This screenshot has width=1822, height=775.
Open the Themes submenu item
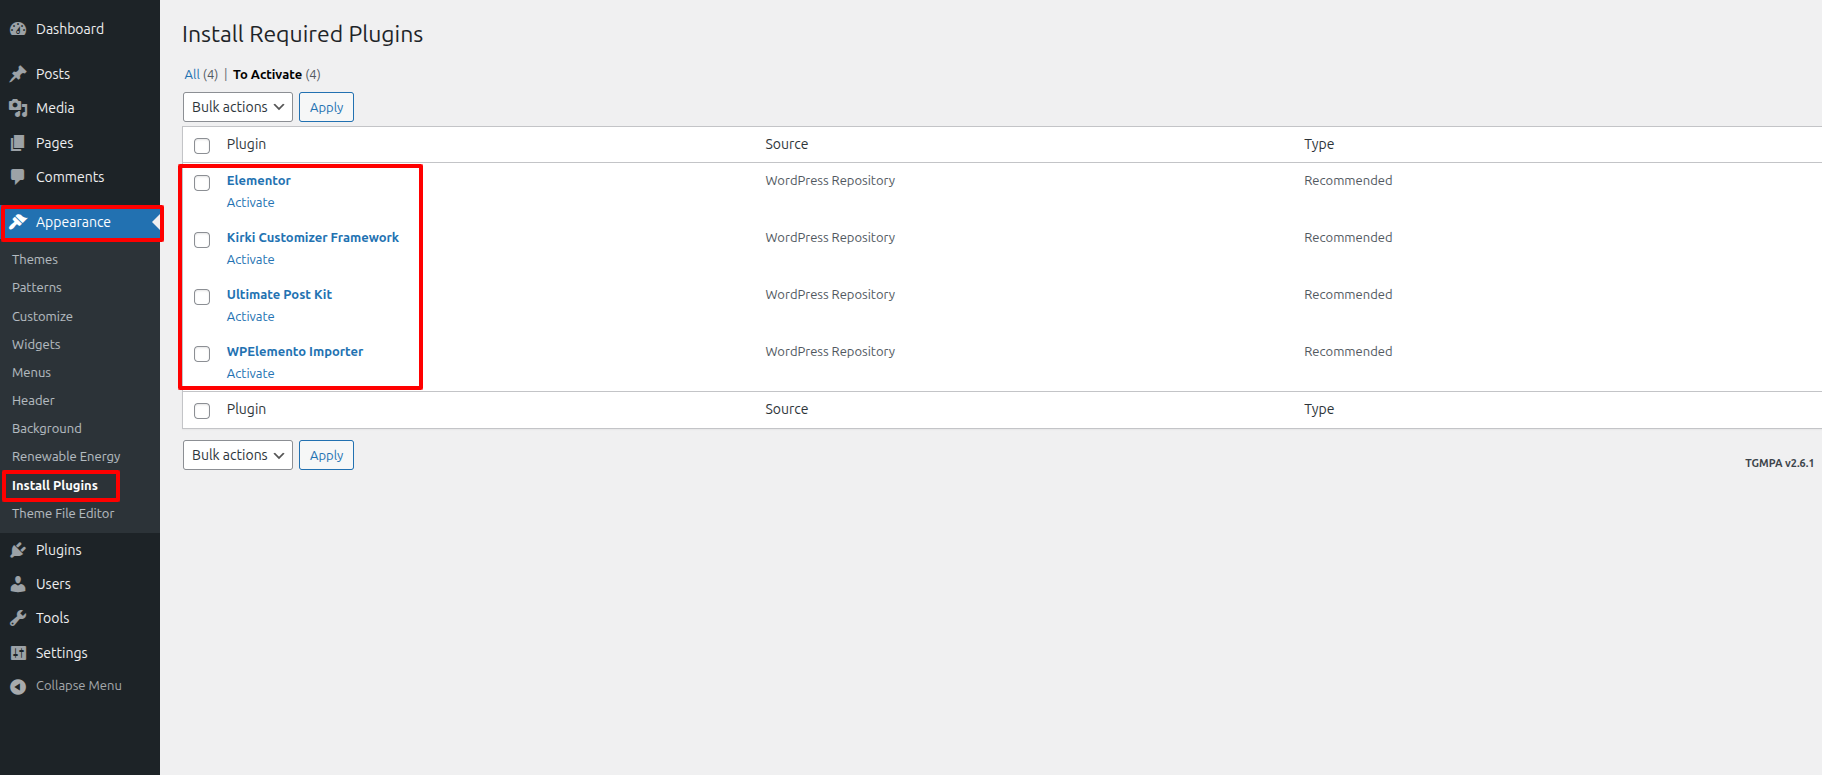[x=35, y=259]
